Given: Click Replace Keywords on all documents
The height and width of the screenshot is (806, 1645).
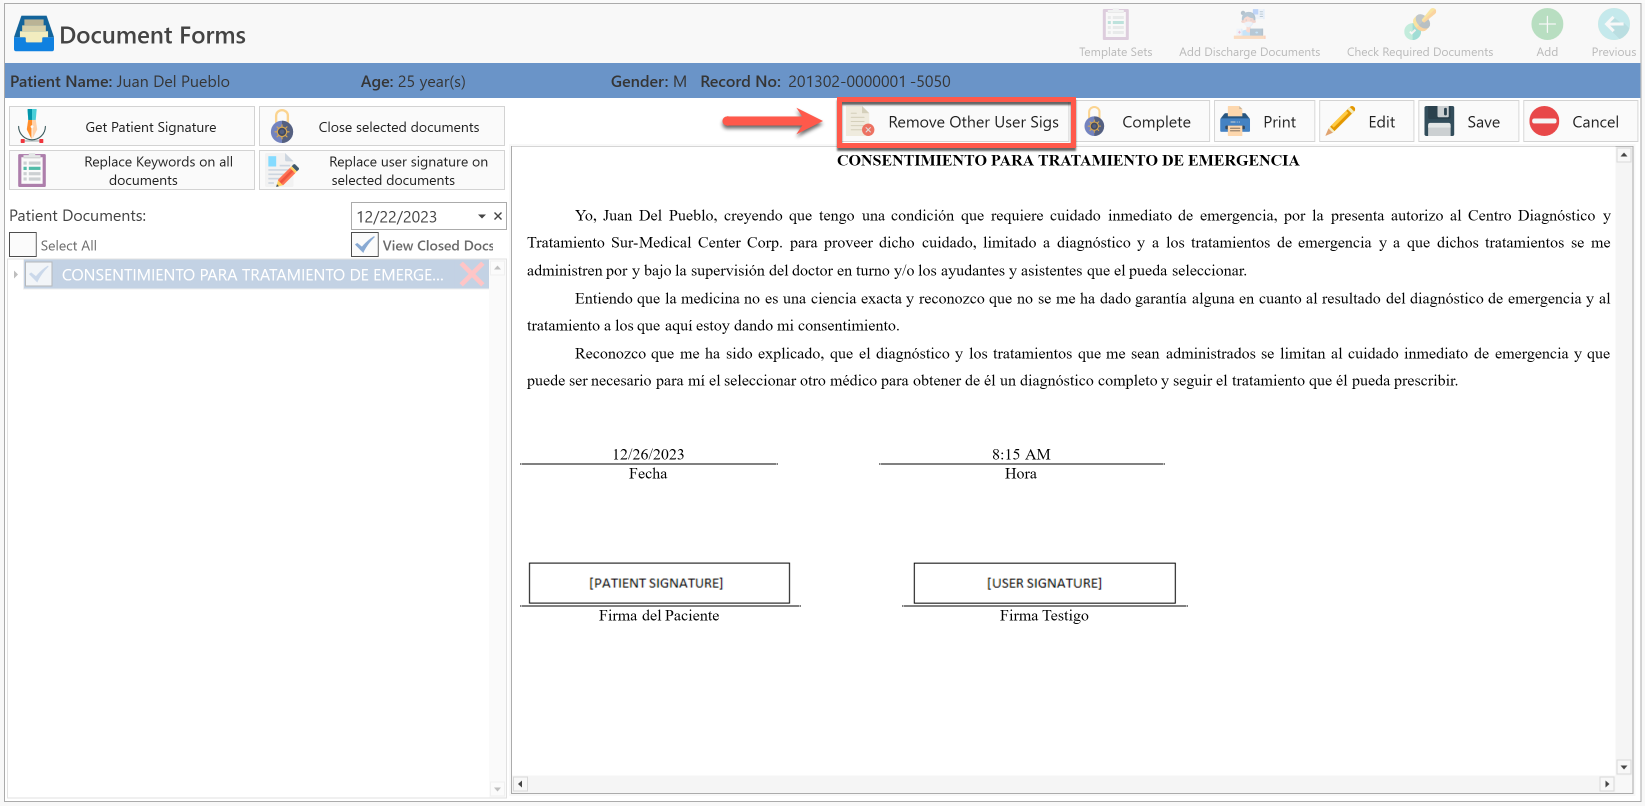Looking at the screenshot, I should click(x=132, y=170).
